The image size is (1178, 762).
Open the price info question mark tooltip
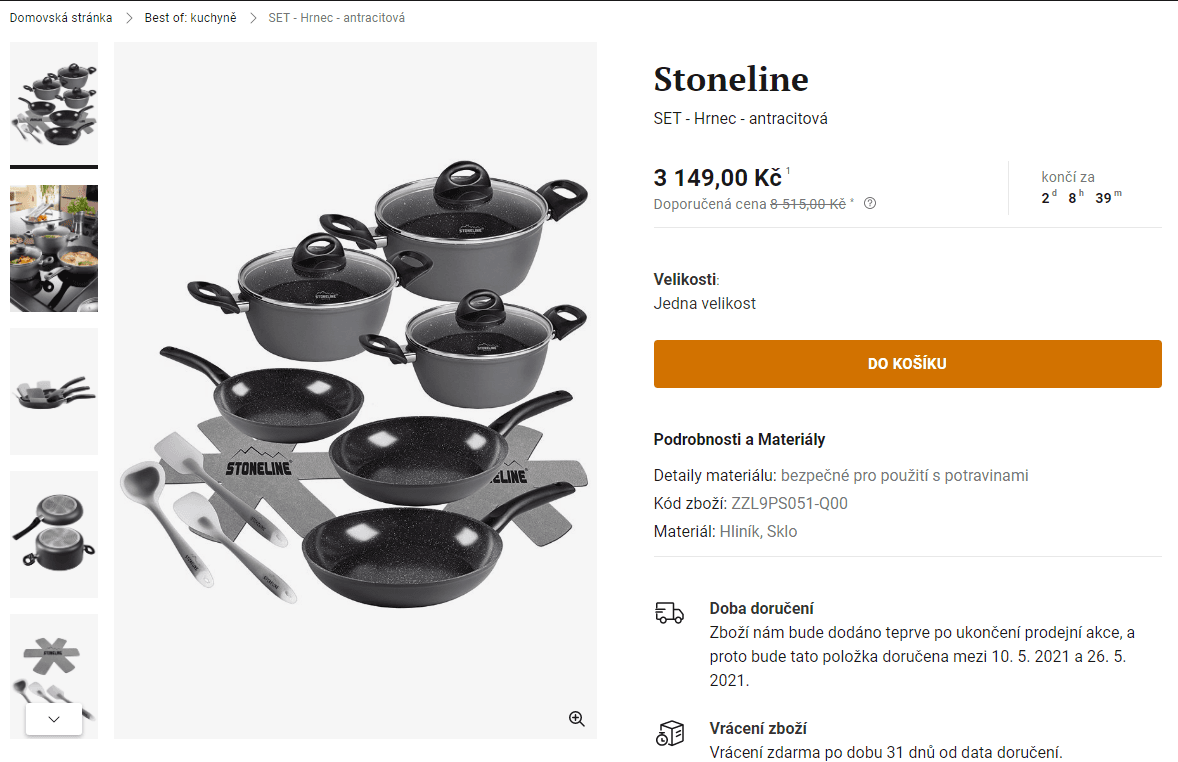pyautogui.click(x=869, y=203)
